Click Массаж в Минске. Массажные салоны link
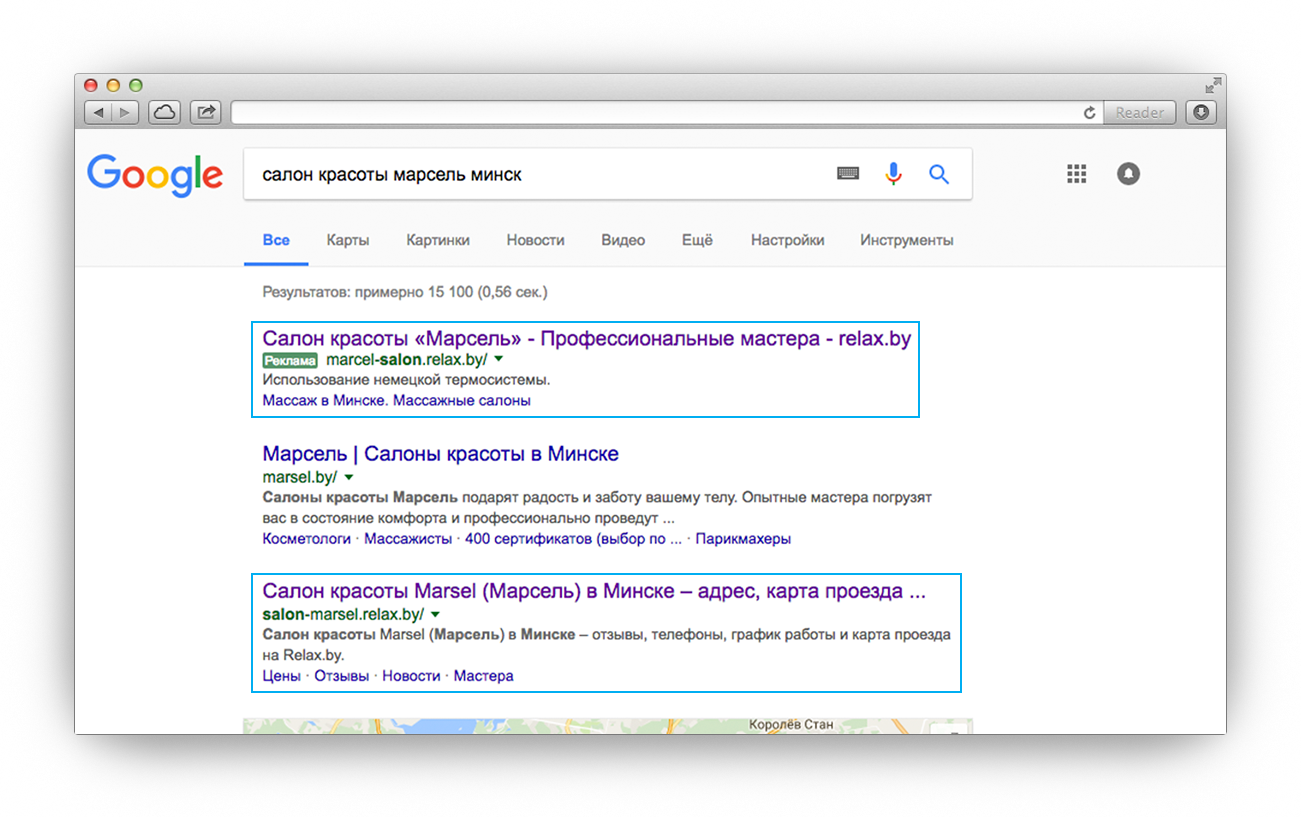Screen dimensions: 1301x817 [x=396, y=400]
